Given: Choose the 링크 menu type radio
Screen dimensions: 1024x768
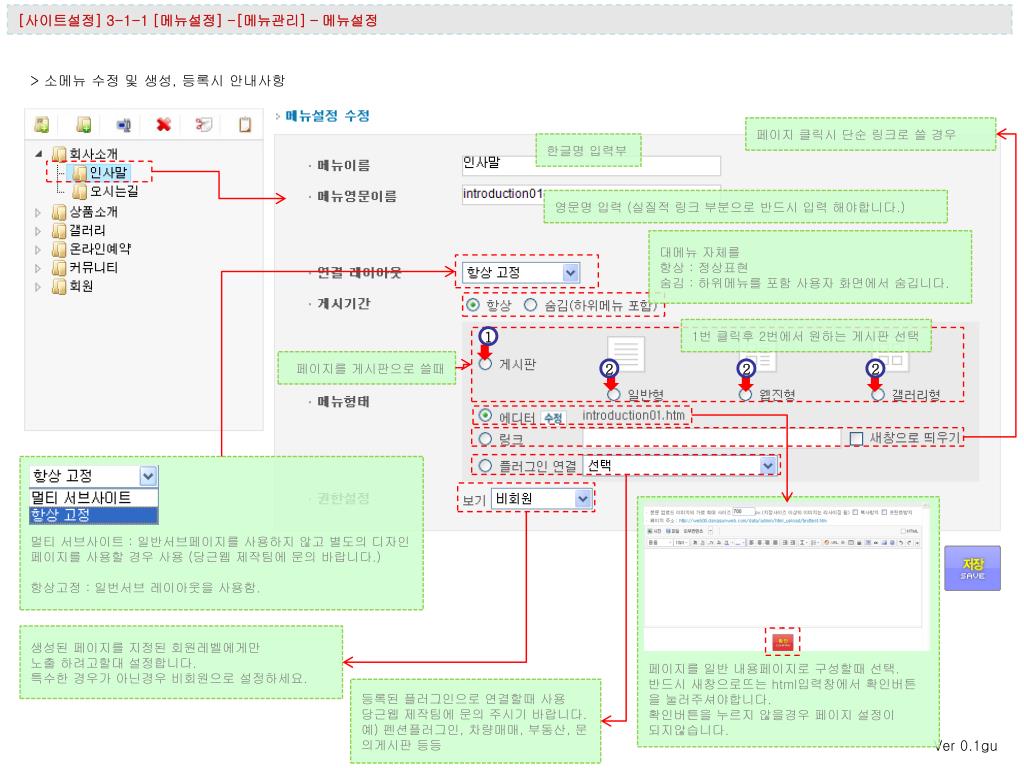Looking at the screenshot, I should click(x=485, y=439).
